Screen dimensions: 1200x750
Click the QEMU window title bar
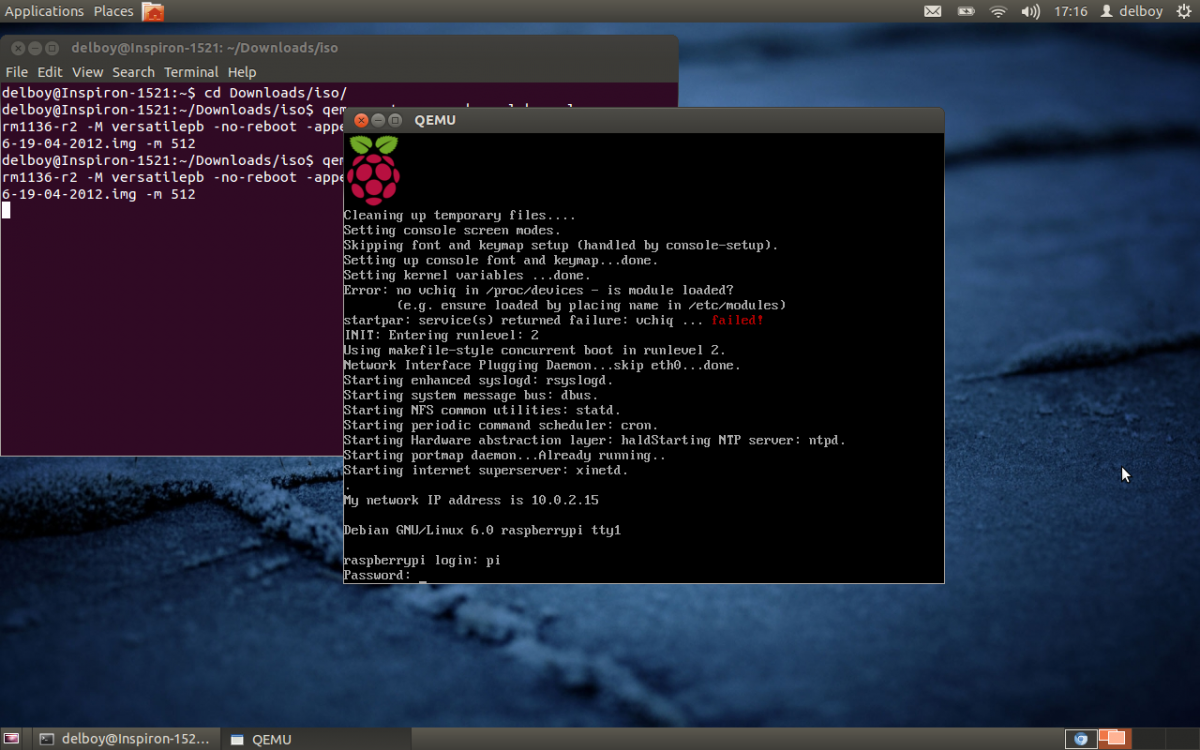click(x=644, y=121)
